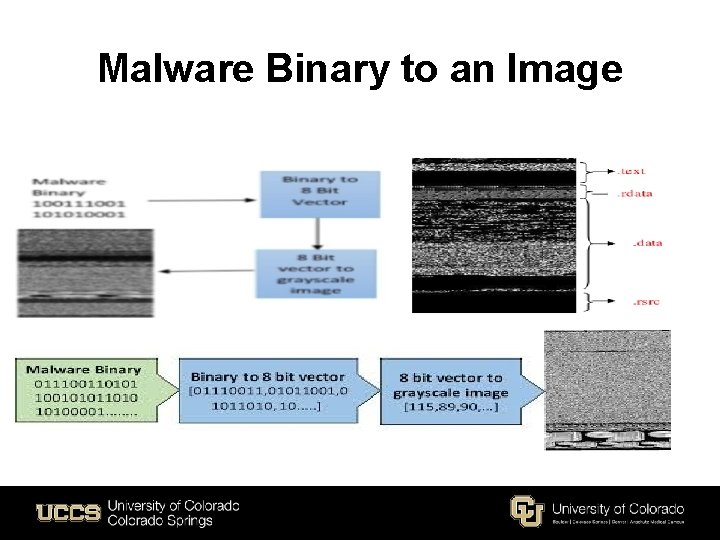Click the '8 Bit vector to grayscale image' blue box
Screen dimensions: 720x540
pyautogui.click(x=316, y=274)
